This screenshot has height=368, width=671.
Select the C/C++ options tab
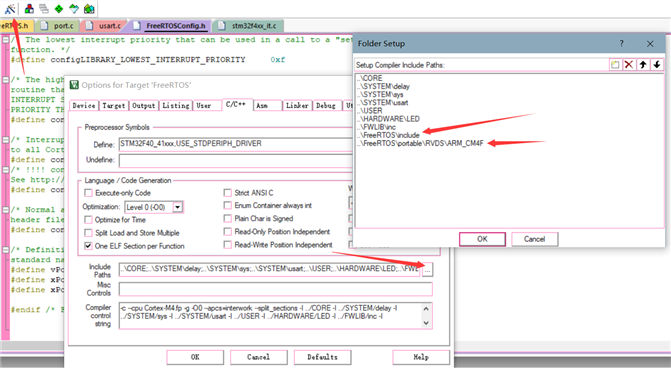[x=237, y=104]
